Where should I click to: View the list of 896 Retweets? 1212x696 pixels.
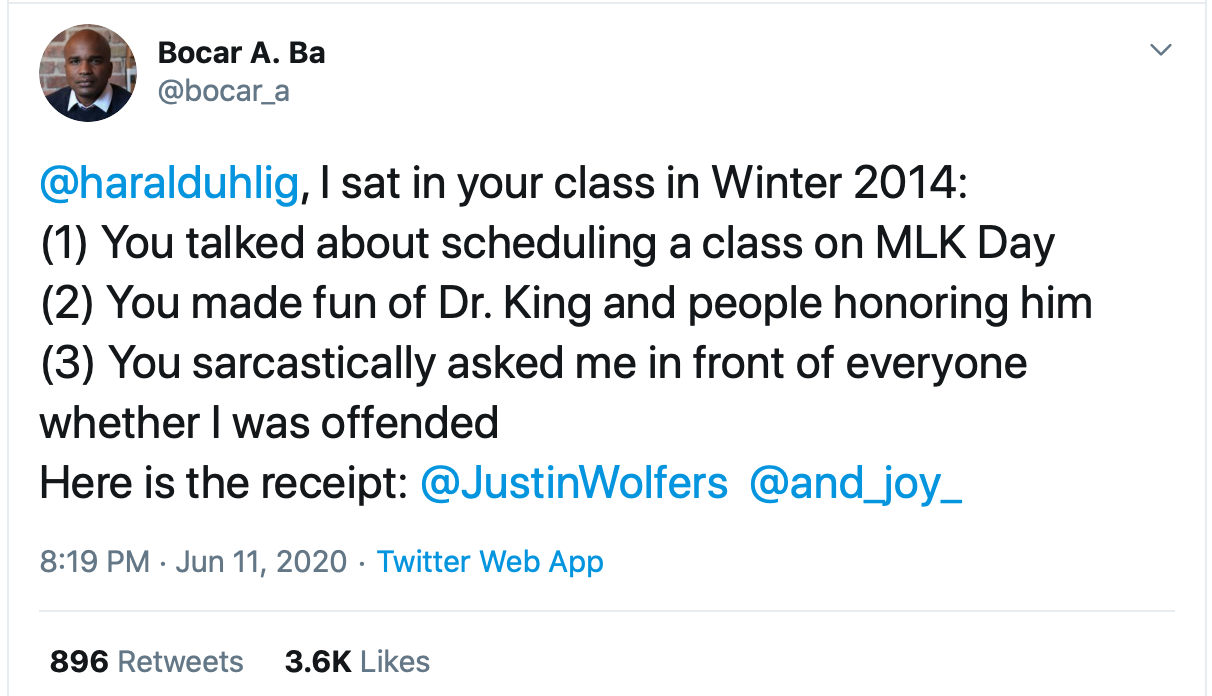click(146, 661)
